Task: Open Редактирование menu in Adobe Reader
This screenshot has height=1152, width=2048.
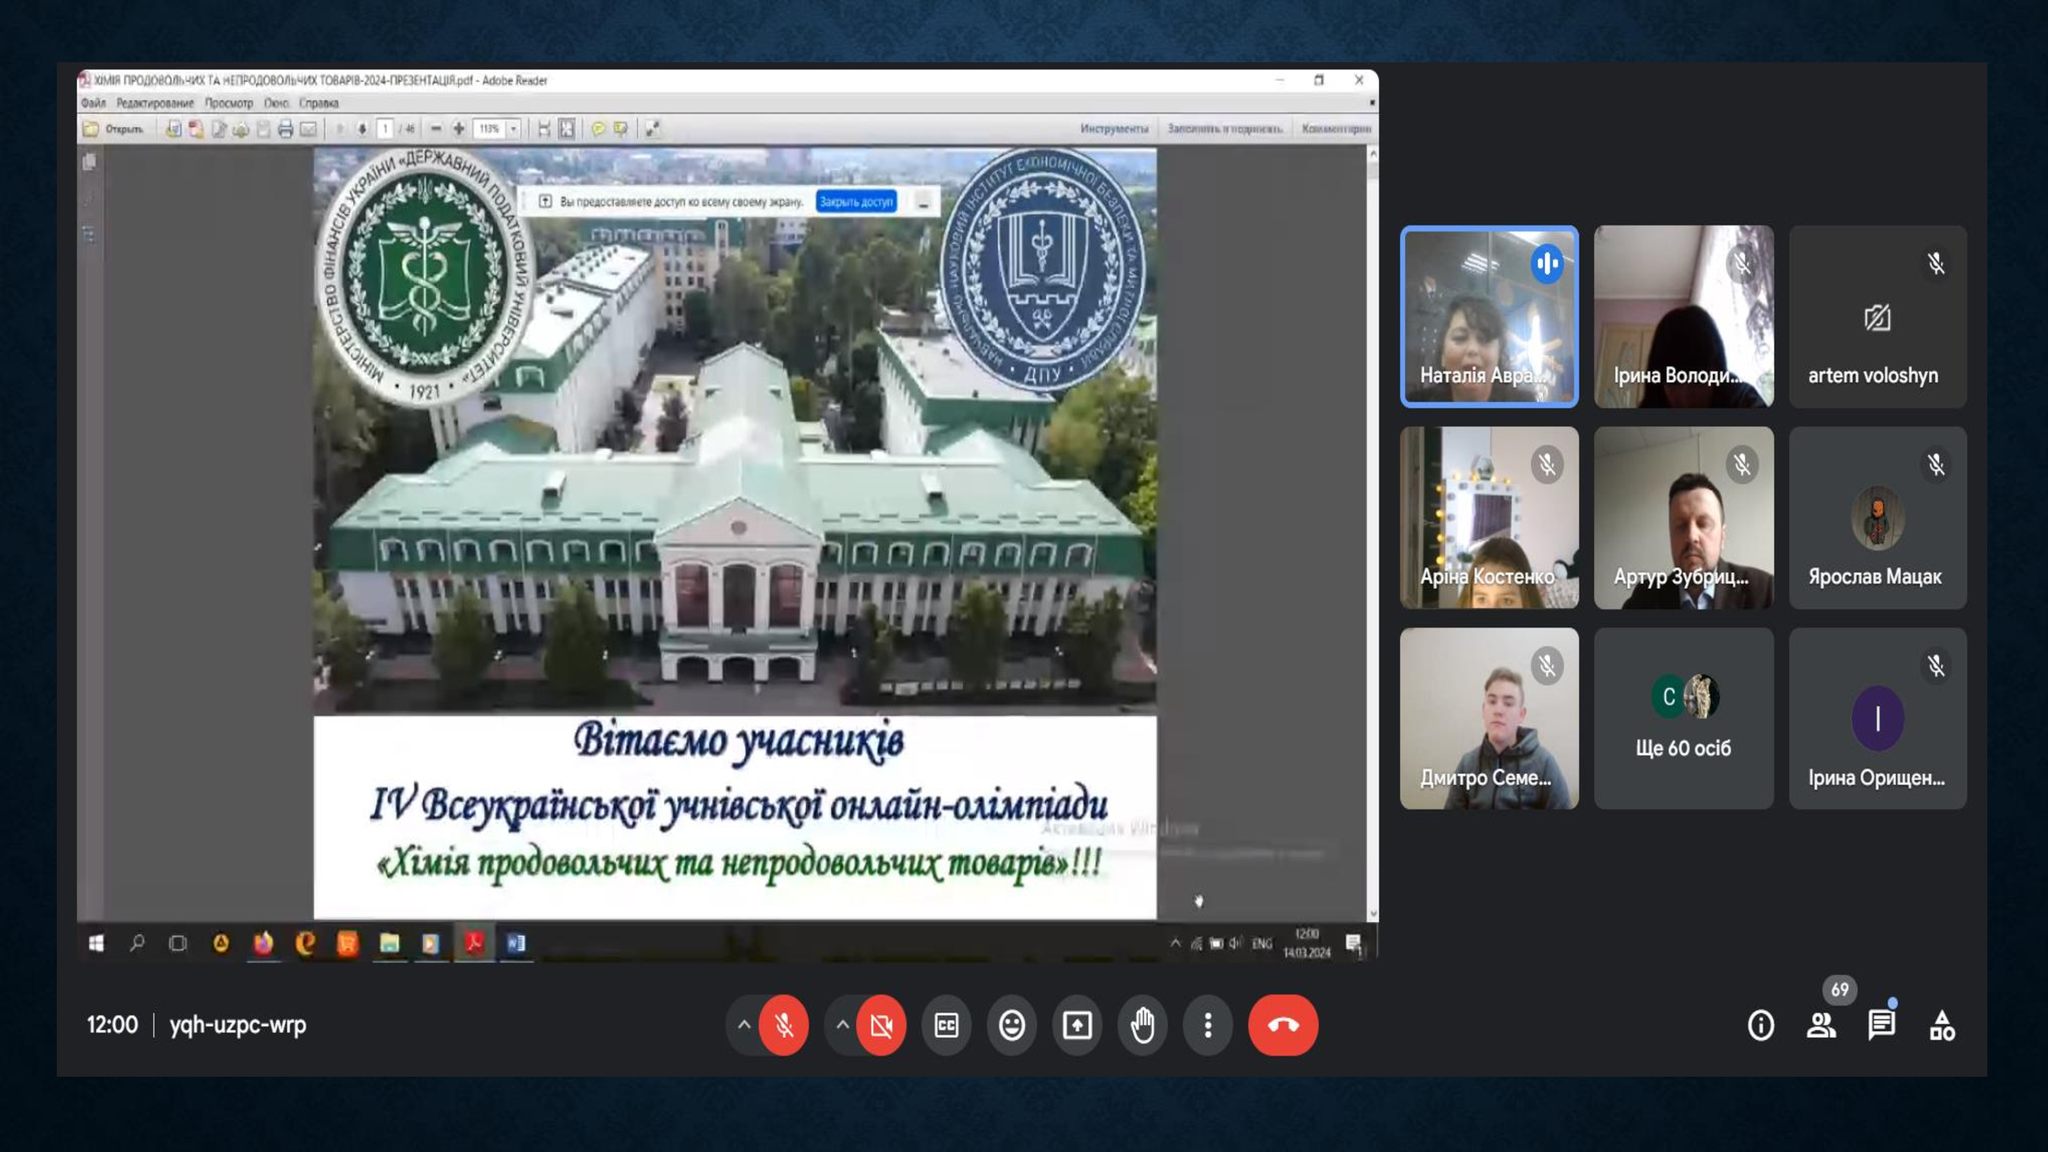Action: pos(155,103)
